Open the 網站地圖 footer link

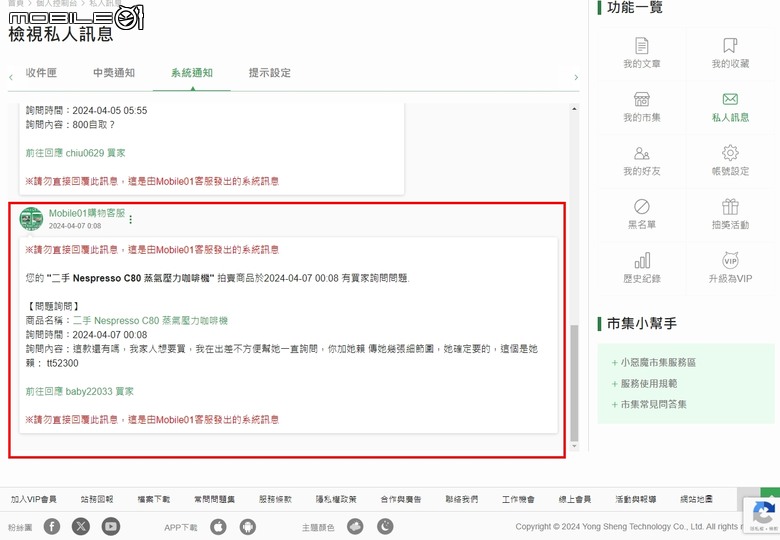click(696, 499)
